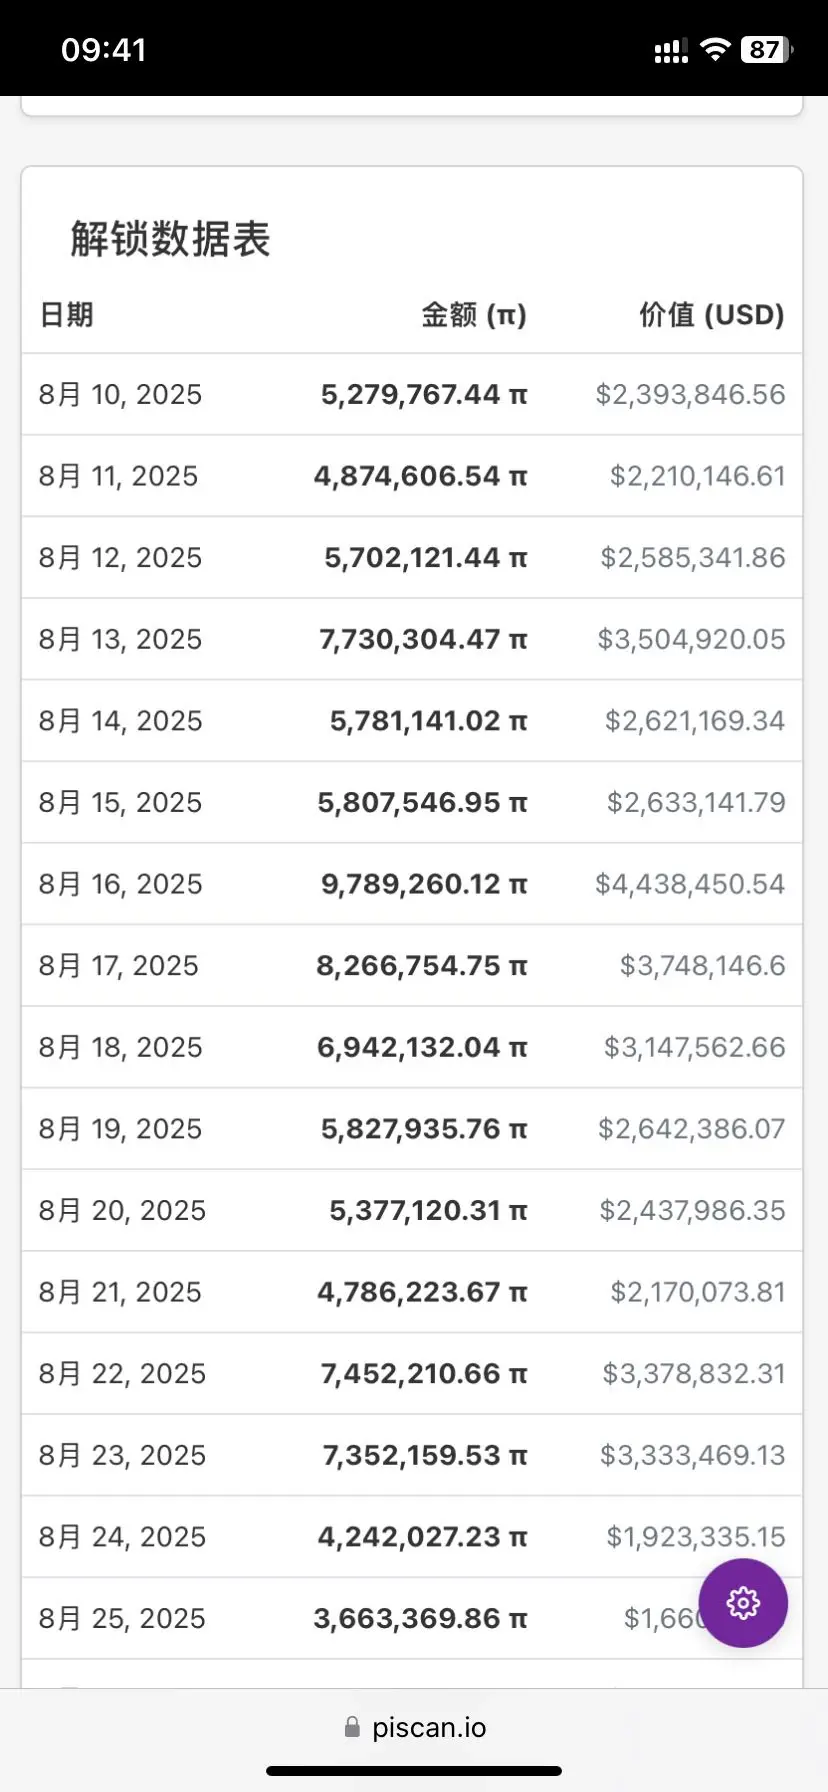Tap the battery indicator showing 87
The height and width of the screenshot is (1792, 828).
click(767, 50)
